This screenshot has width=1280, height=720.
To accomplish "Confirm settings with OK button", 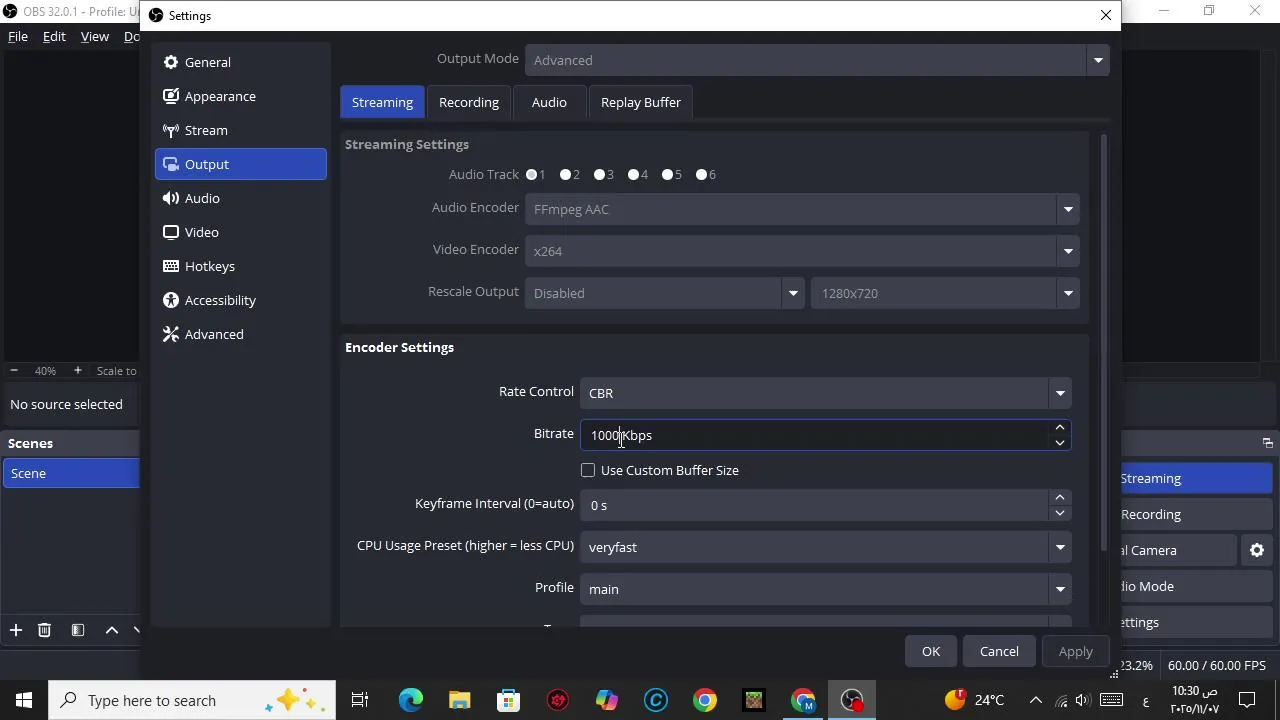I will 931,651.
